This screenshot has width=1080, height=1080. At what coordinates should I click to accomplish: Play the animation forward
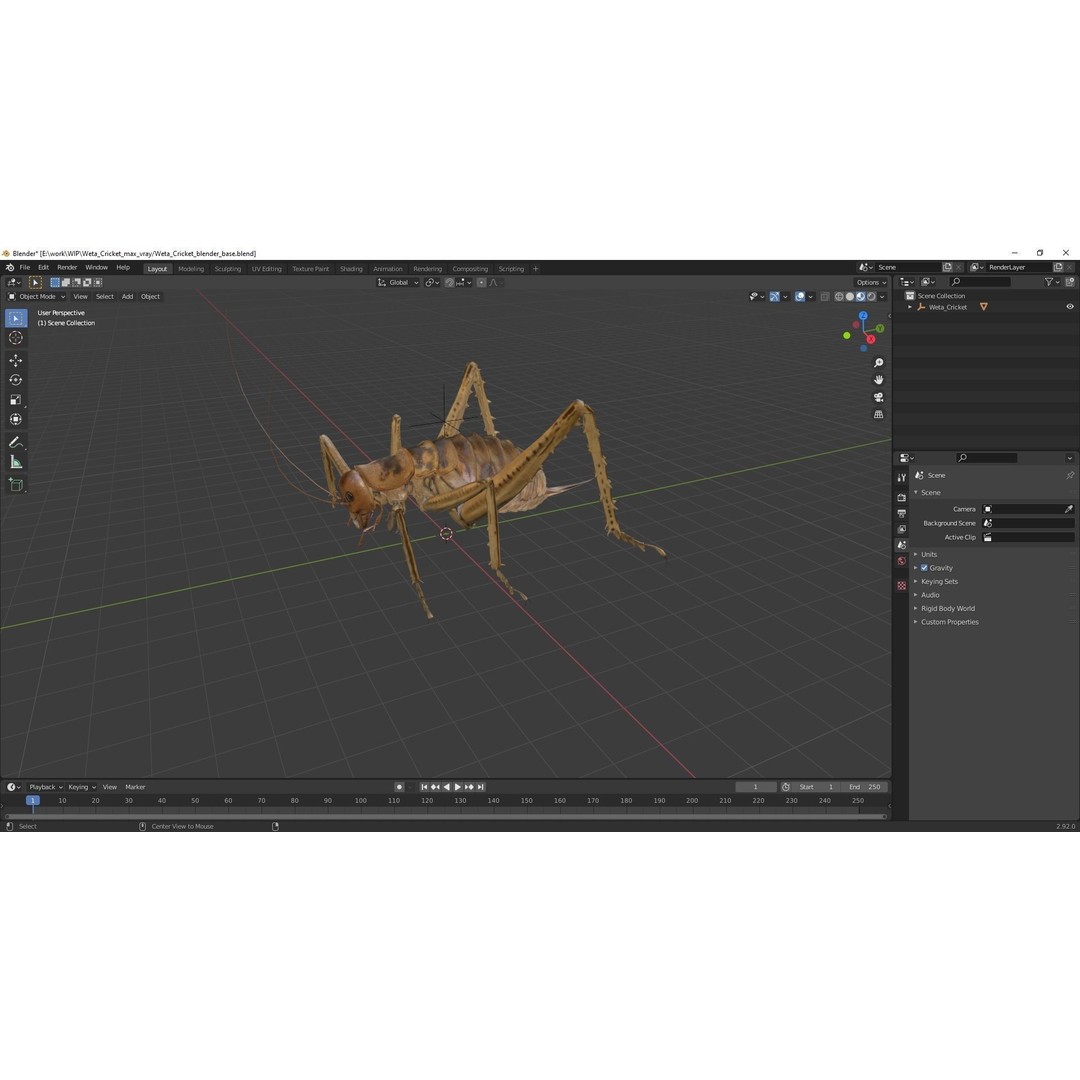click(x=458, y=787)
